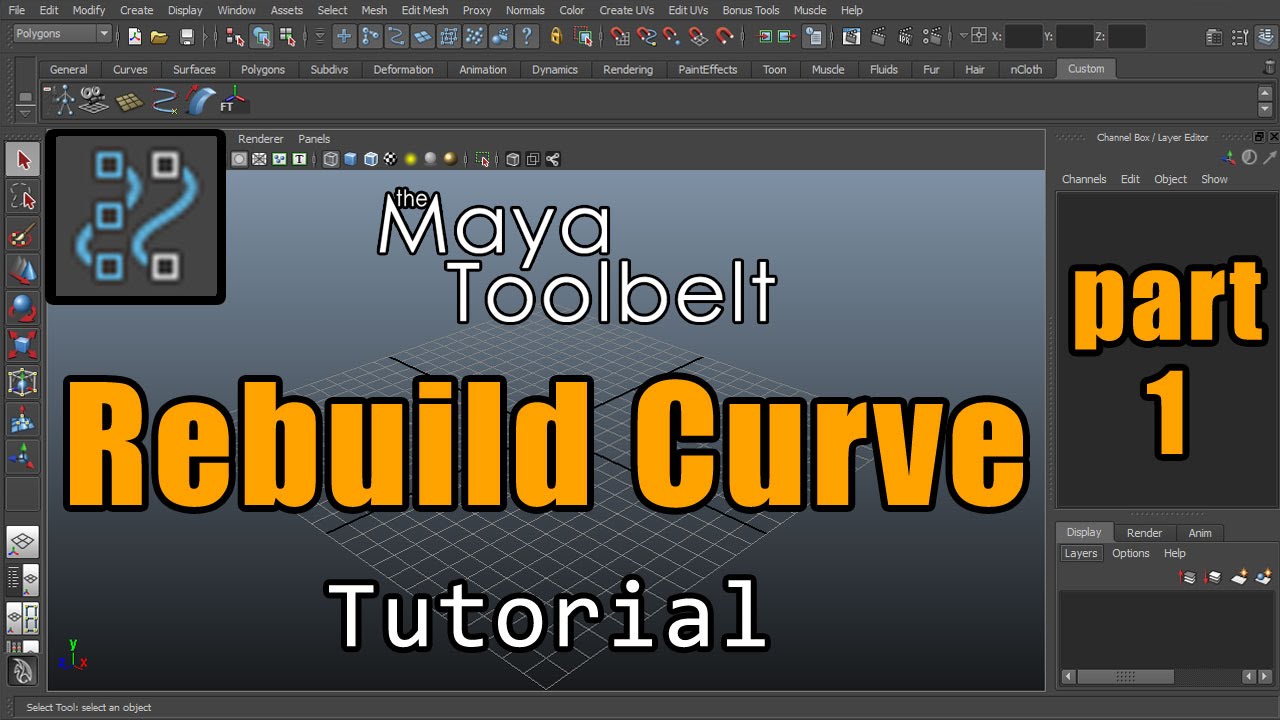Click Show in Channel Box header
The height and width of the screenshot is (720, 1280).
[x=1214, y=179]
